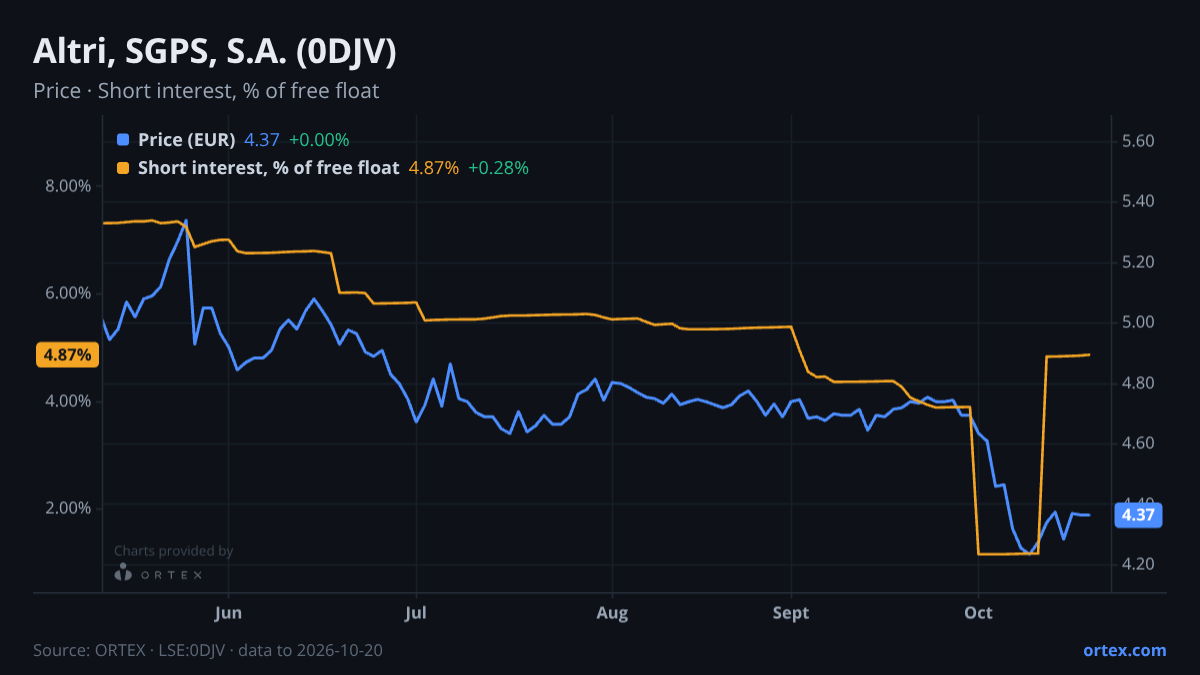Click the +0.00% price change value
This screenshot has width=1200, height=675.
tap(319, 140)
